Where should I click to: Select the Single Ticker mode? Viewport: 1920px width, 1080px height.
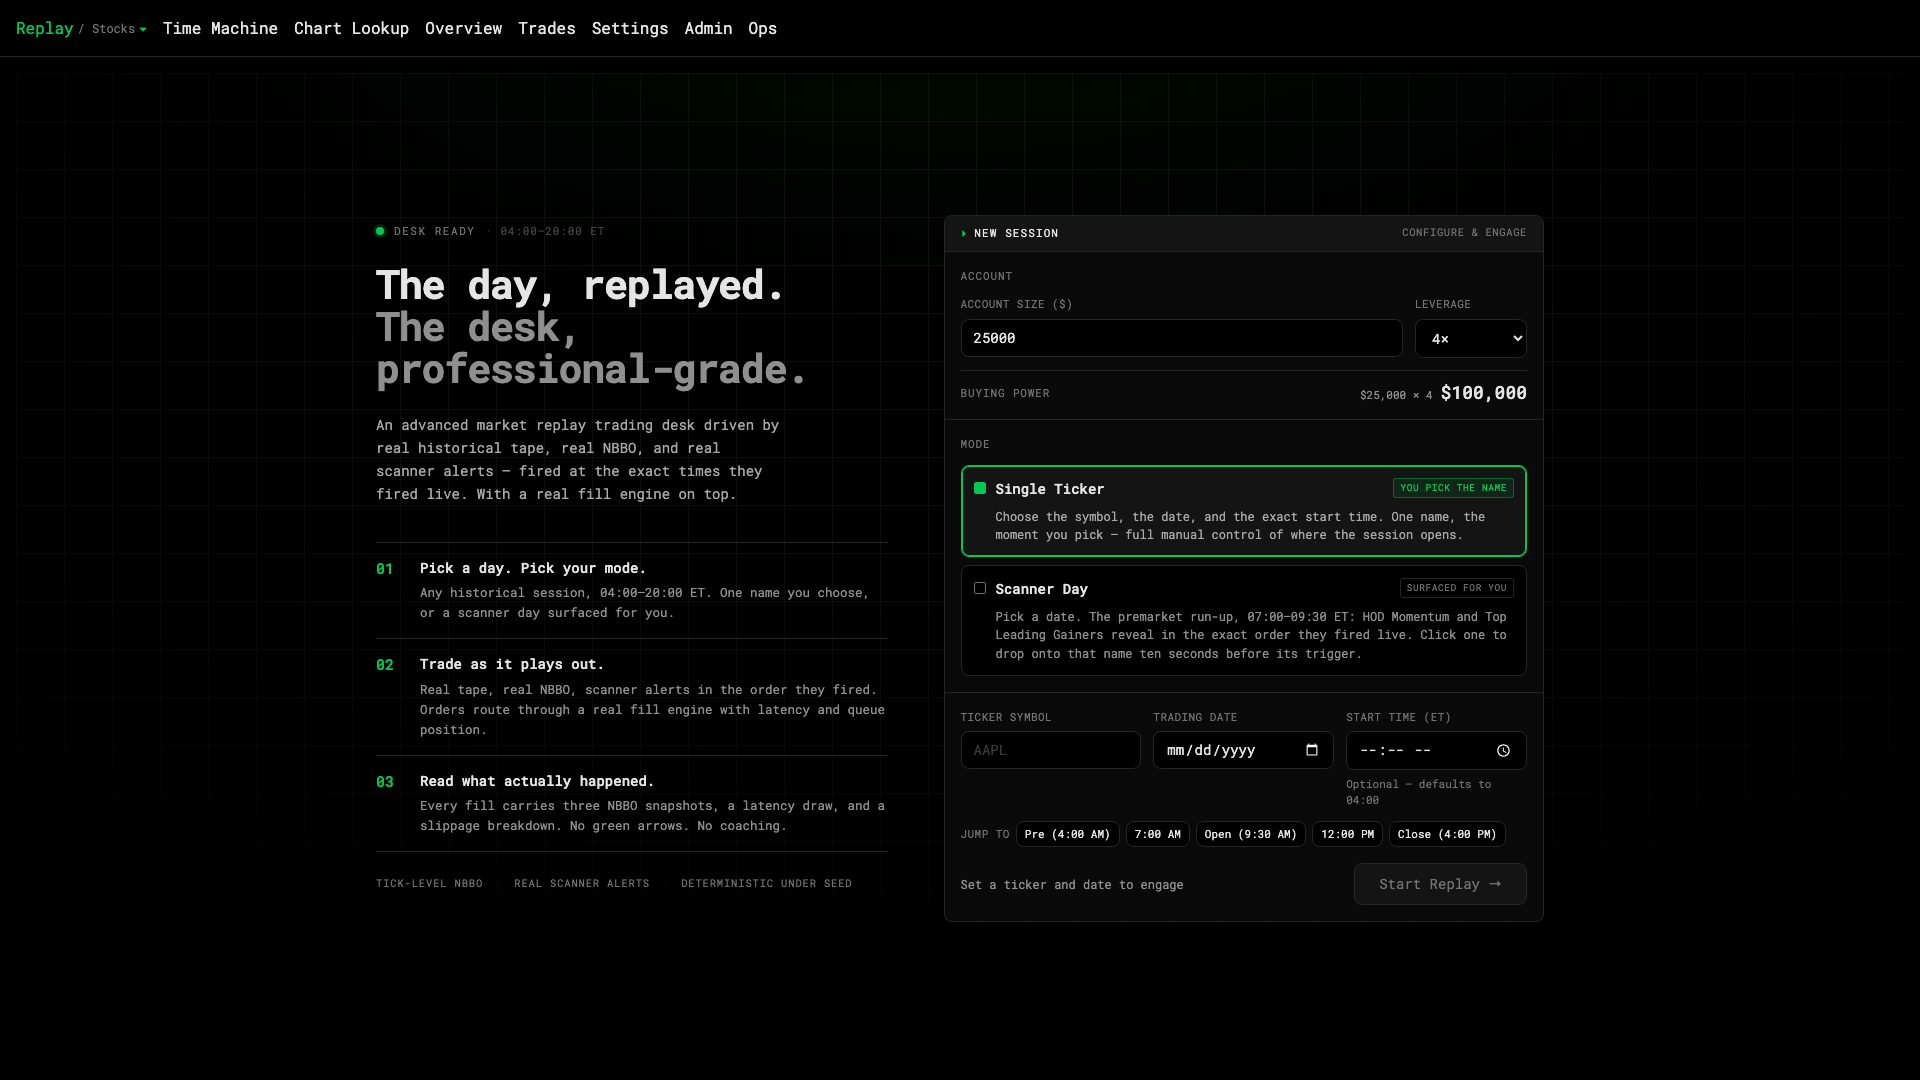pyautogui.click(x=1243, y=511)
